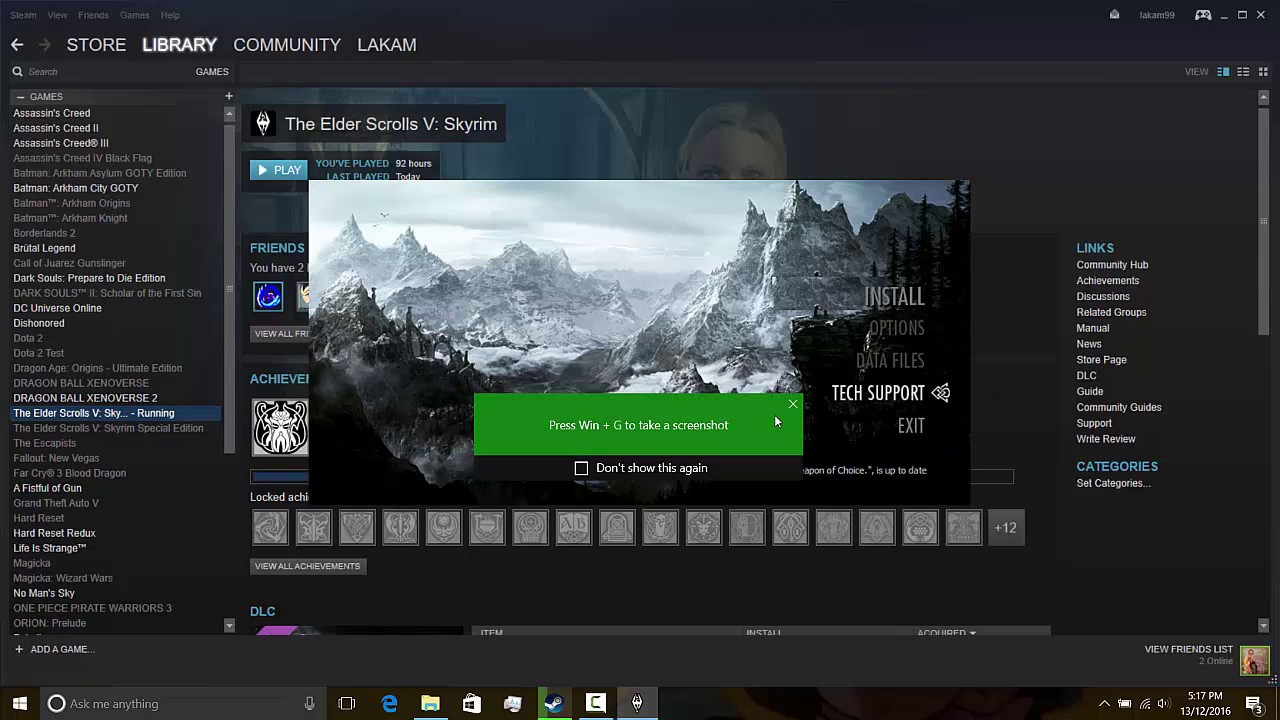Open the Windows Start menu
1280x720 pixels.
19,703
